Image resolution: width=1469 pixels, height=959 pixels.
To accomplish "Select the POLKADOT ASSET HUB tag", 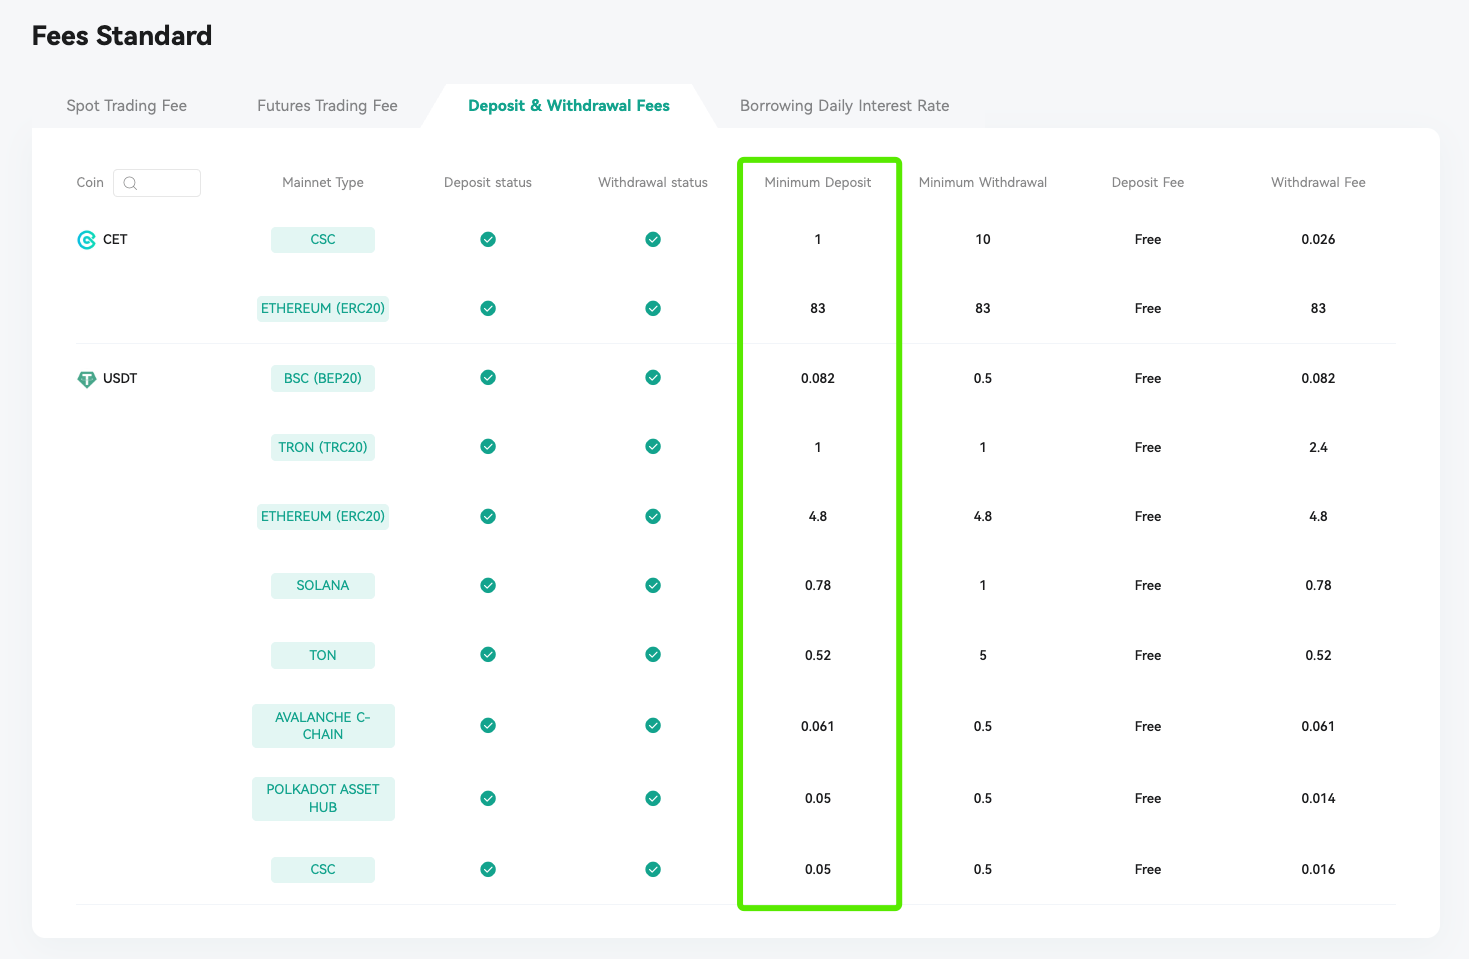I will (323, 799).
